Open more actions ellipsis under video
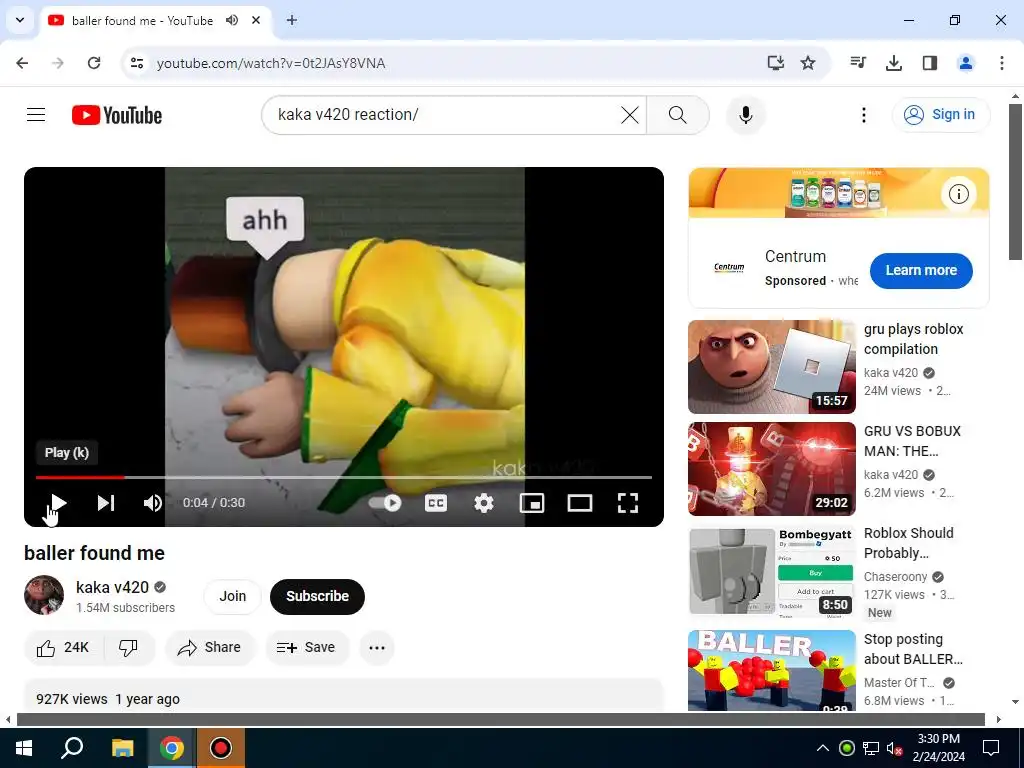 pos(377,648)
